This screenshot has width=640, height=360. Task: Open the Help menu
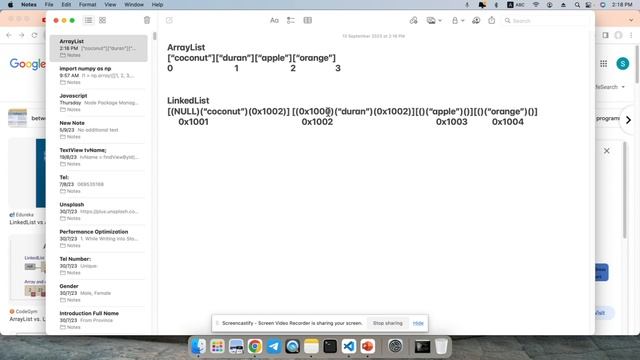157,4
